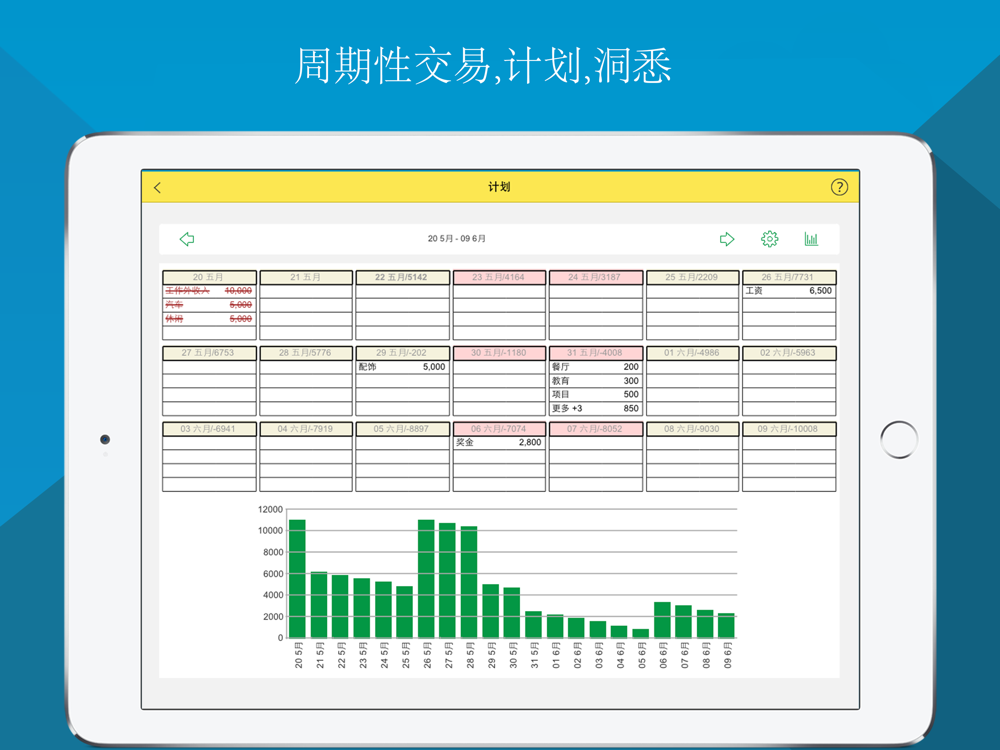Select the crossed-out 汽车 5,000 entry
This screenshot has width=1000, height=750.
tap(209, 305)
